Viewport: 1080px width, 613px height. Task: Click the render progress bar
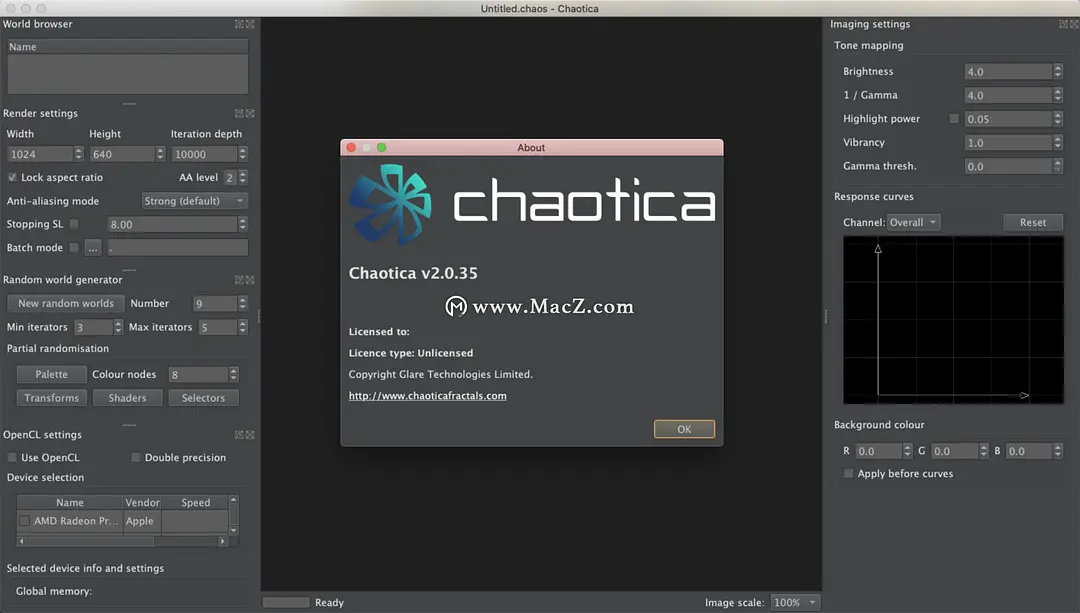tap(286, 602)
